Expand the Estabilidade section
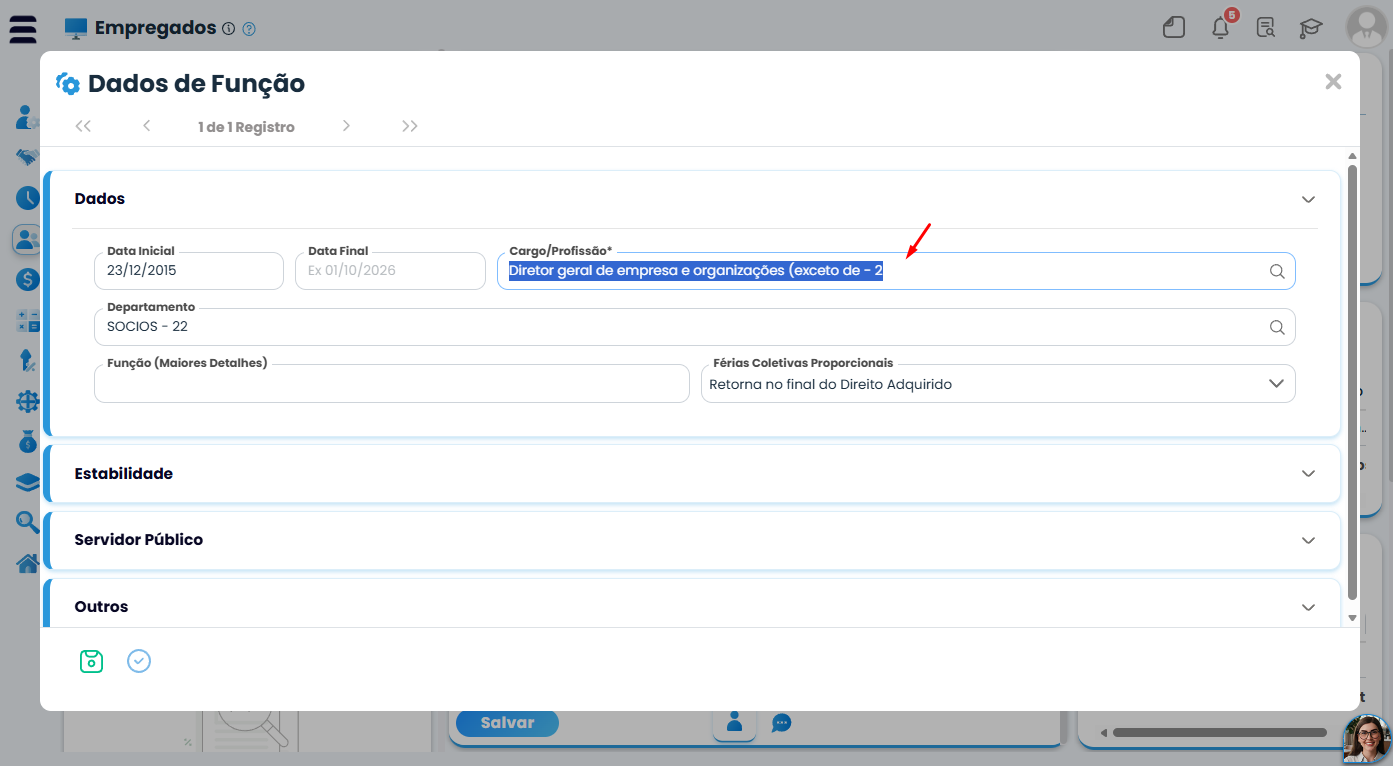Viewport: 1393px width, 766px height. [1308, 474]
